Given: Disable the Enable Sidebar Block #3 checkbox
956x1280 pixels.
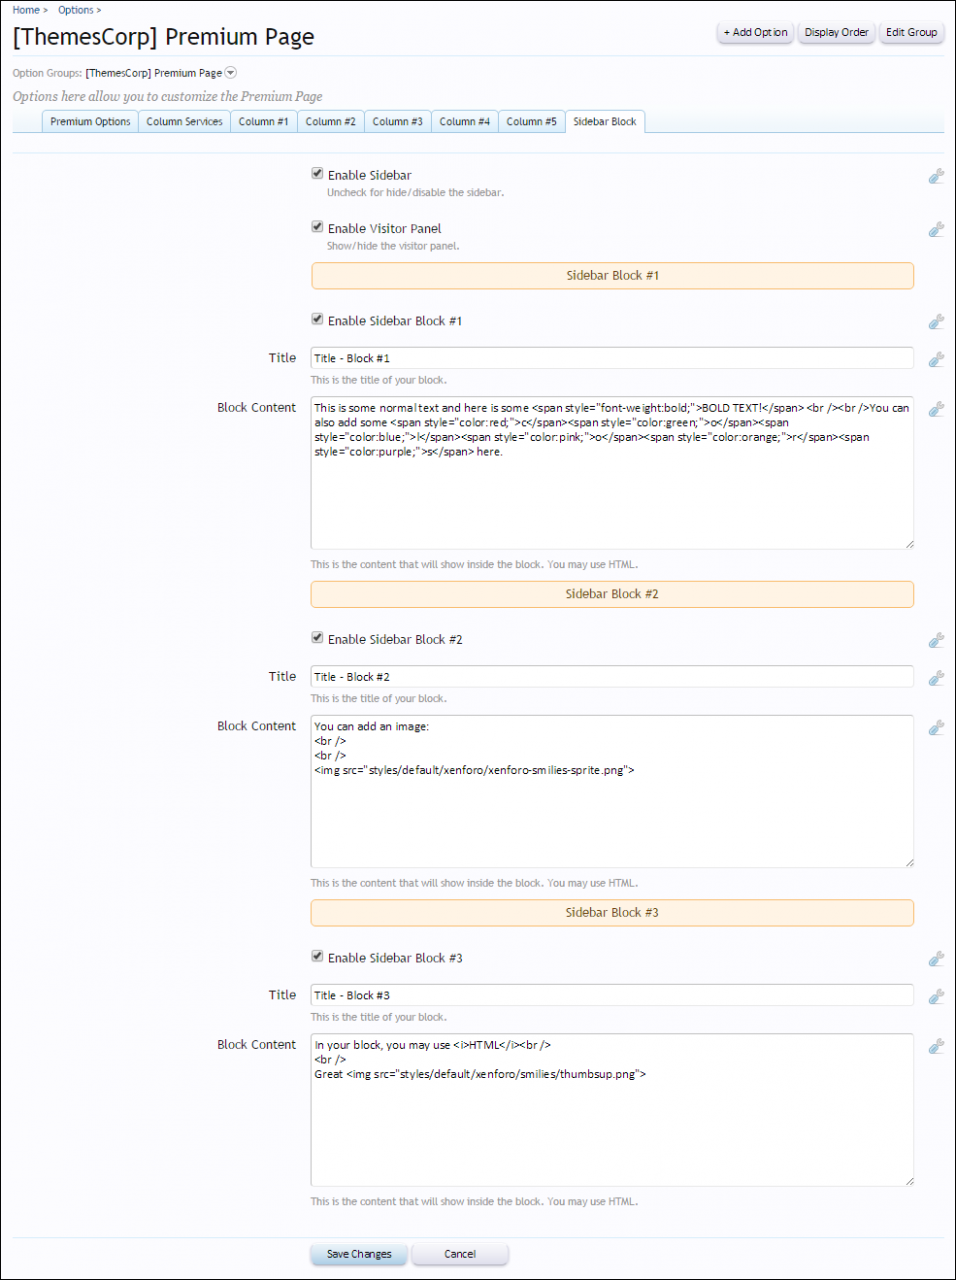Looking at the screenshot, I should coord(317,956).
